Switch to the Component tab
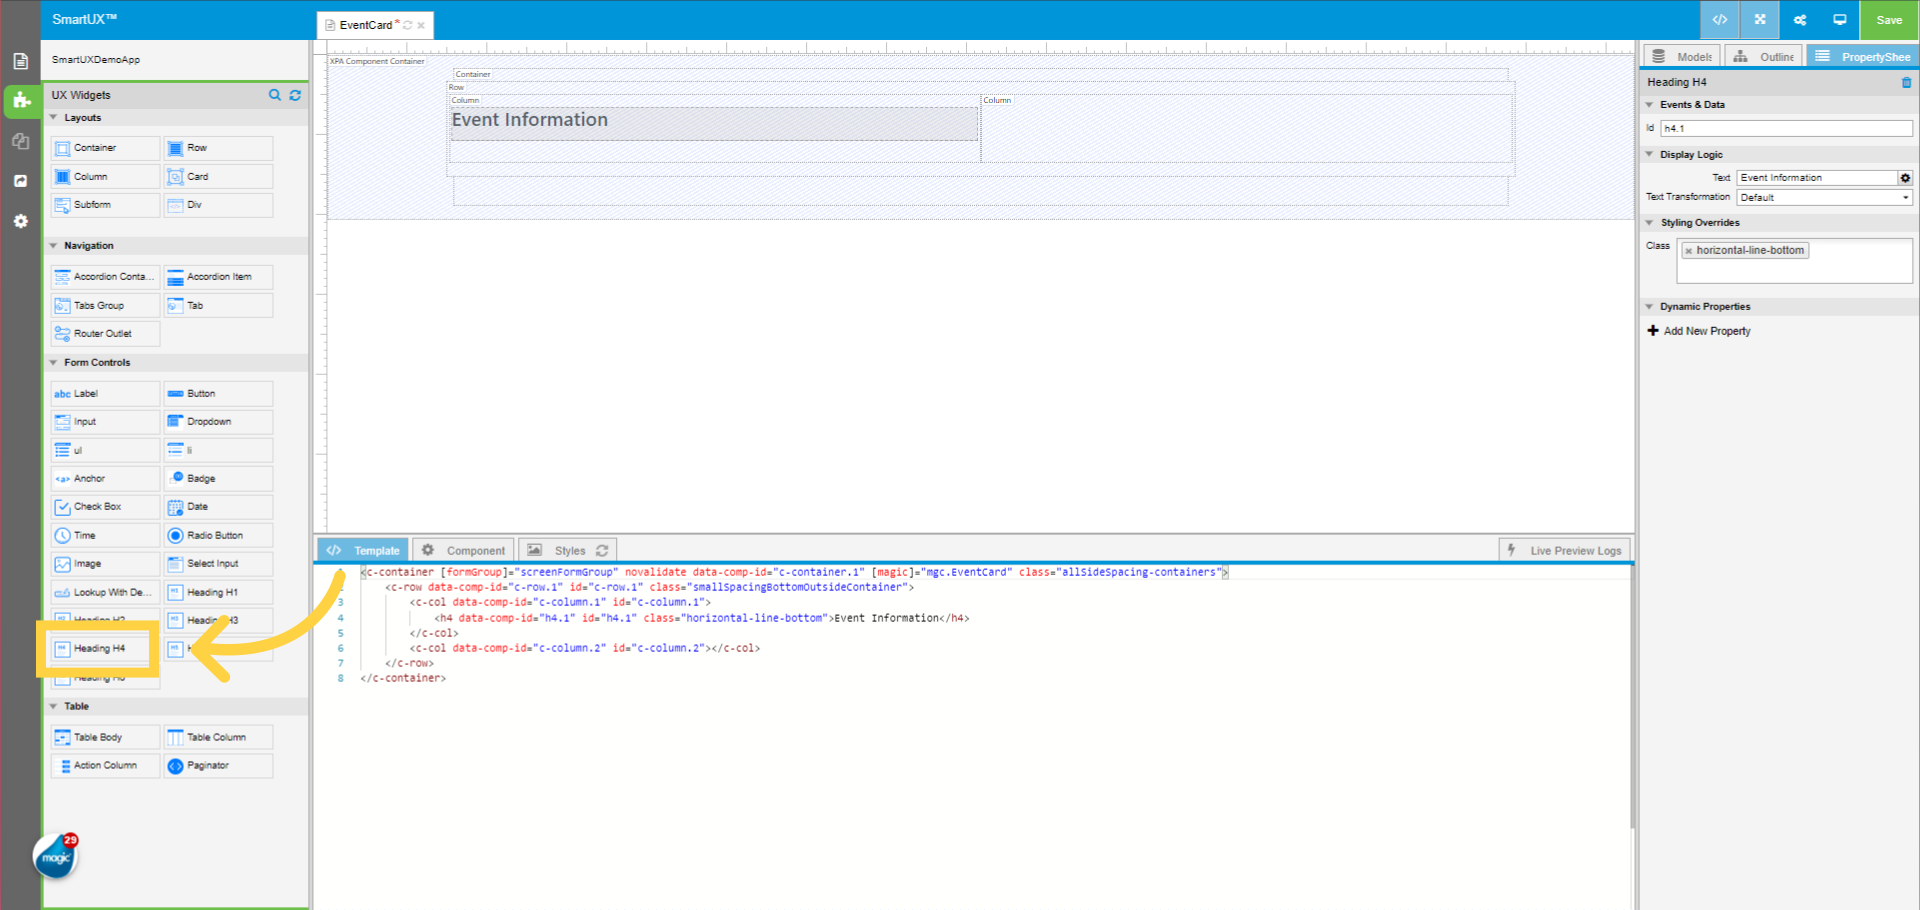The height and width of the screenshot is (910, 1920). tap(463, 549)
